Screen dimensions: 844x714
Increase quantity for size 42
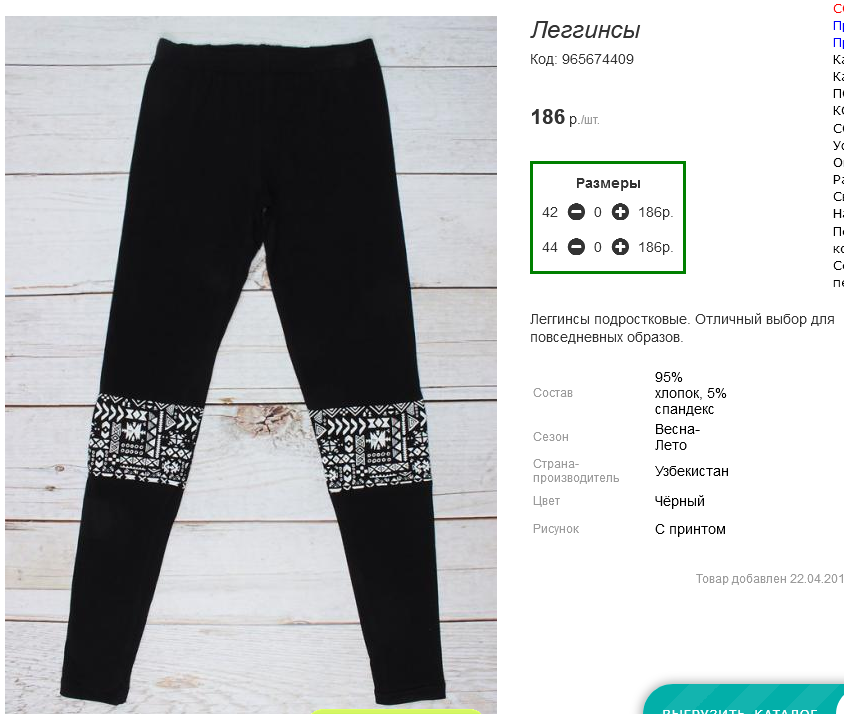620,212
